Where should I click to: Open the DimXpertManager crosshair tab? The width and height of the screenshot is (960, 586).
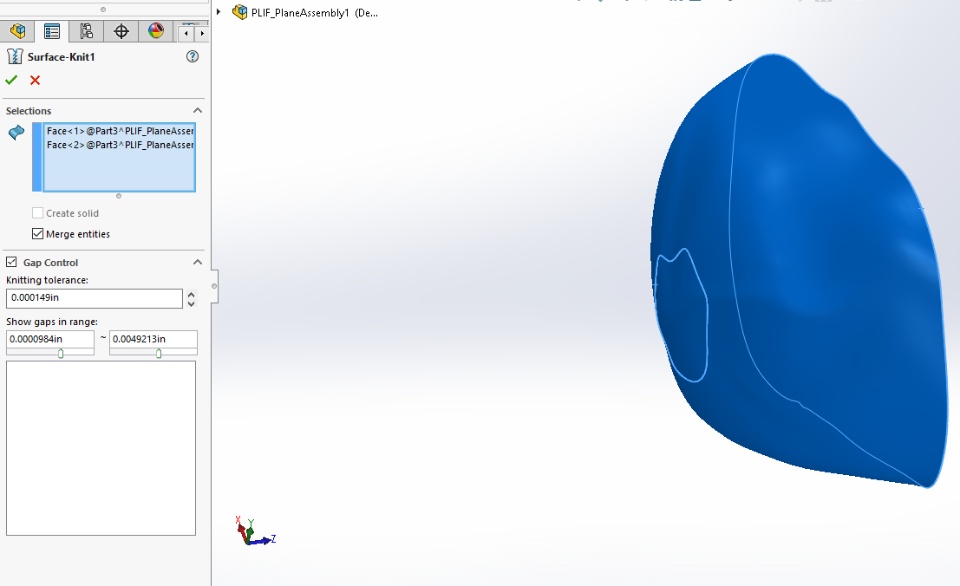(121, 31)
